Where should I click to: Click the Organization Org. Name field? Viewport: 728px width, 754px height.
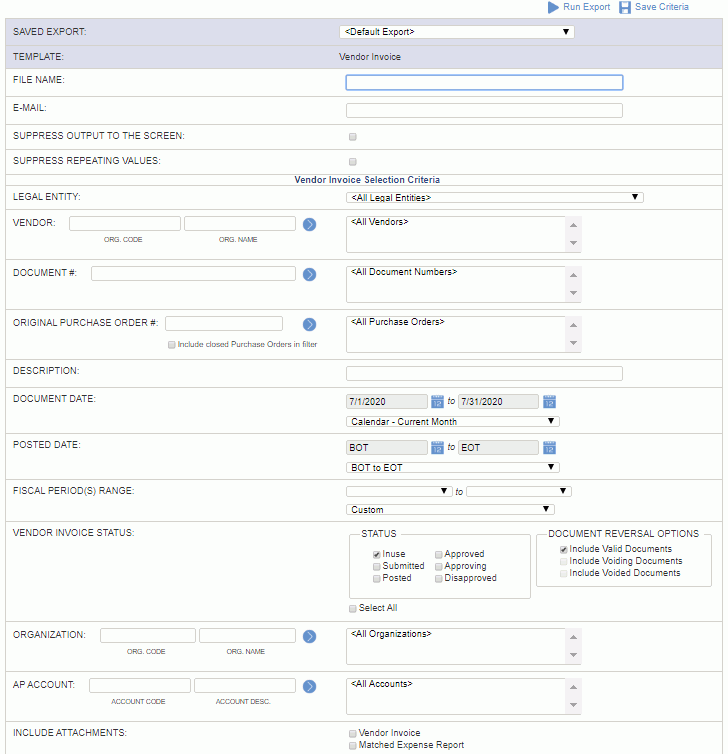(x=248, y=635)
